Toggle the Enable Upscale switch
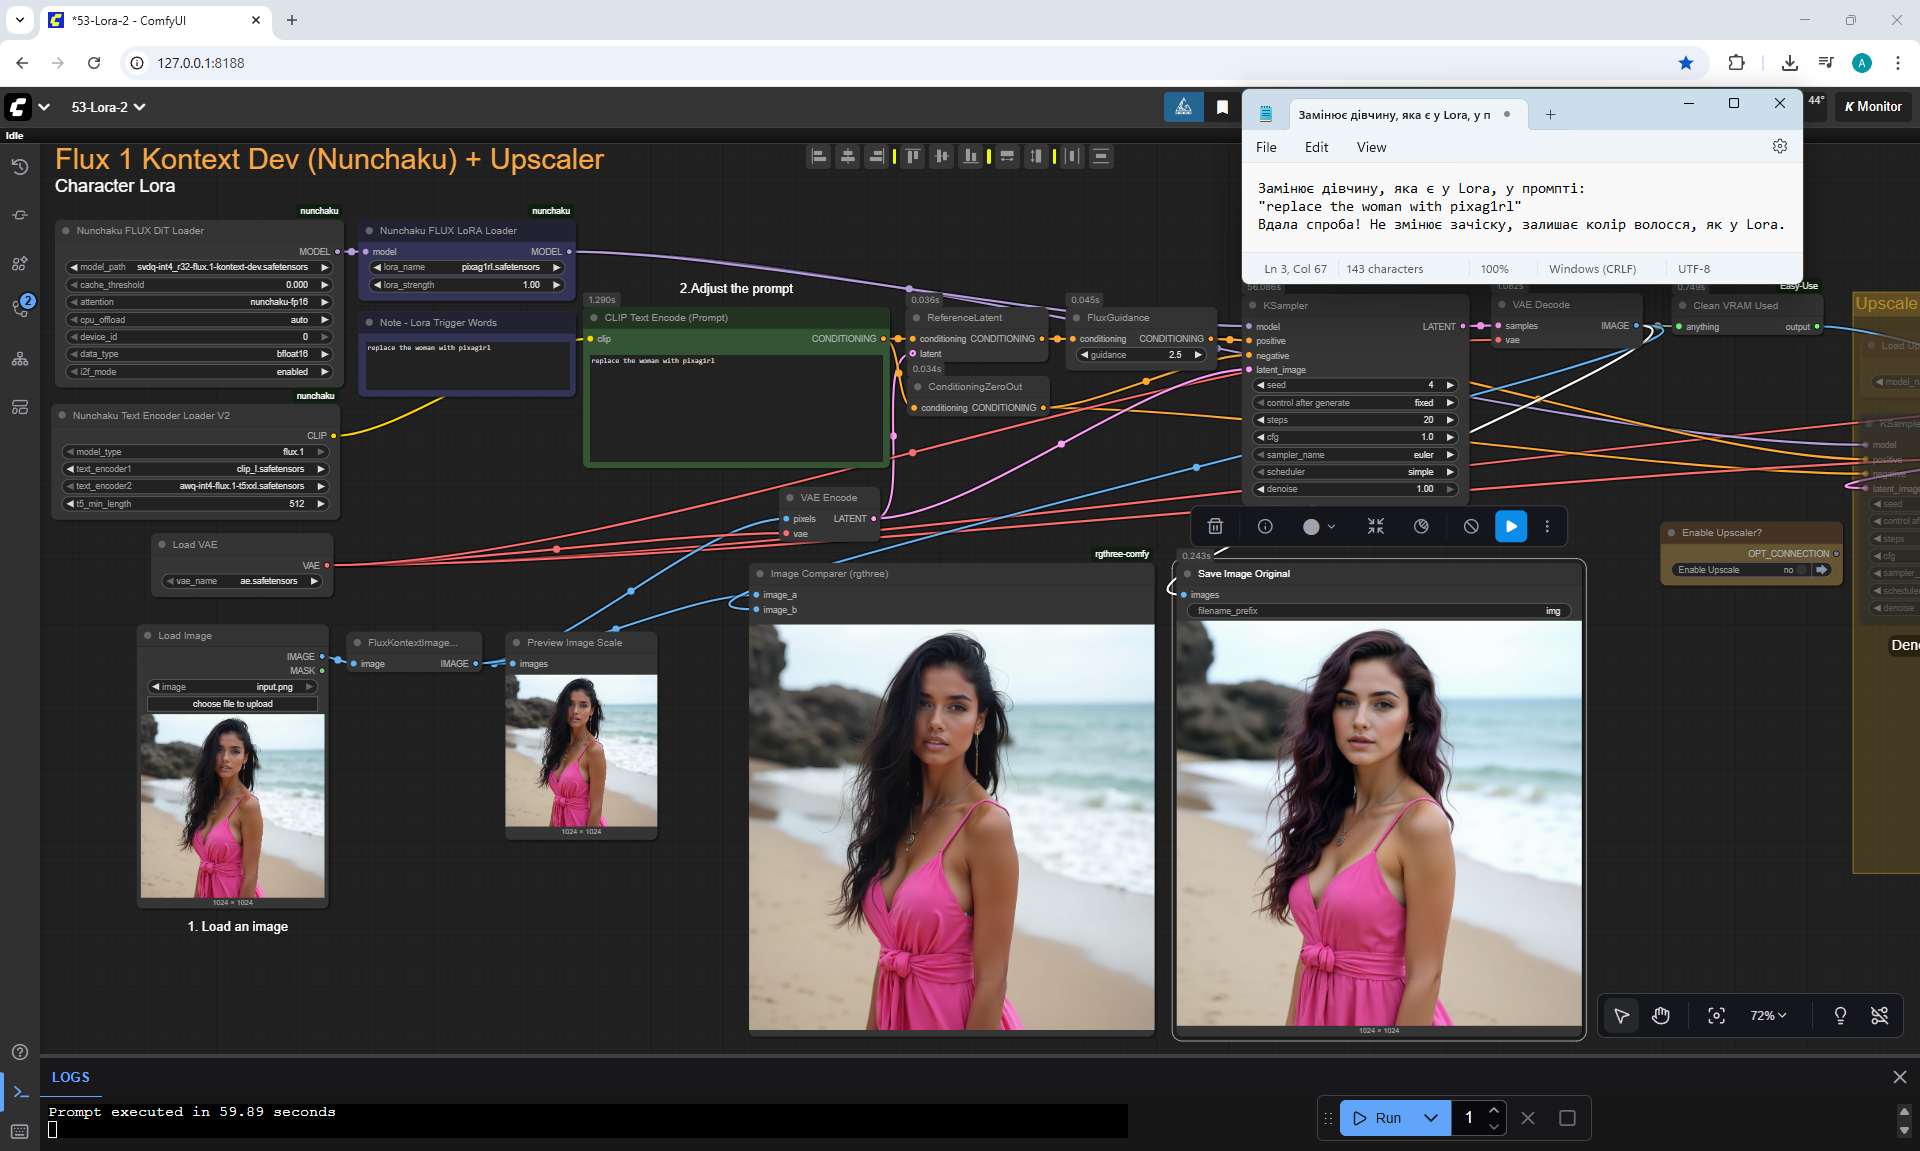This screenshot has height=1151, width=1920. point(1800,570)
